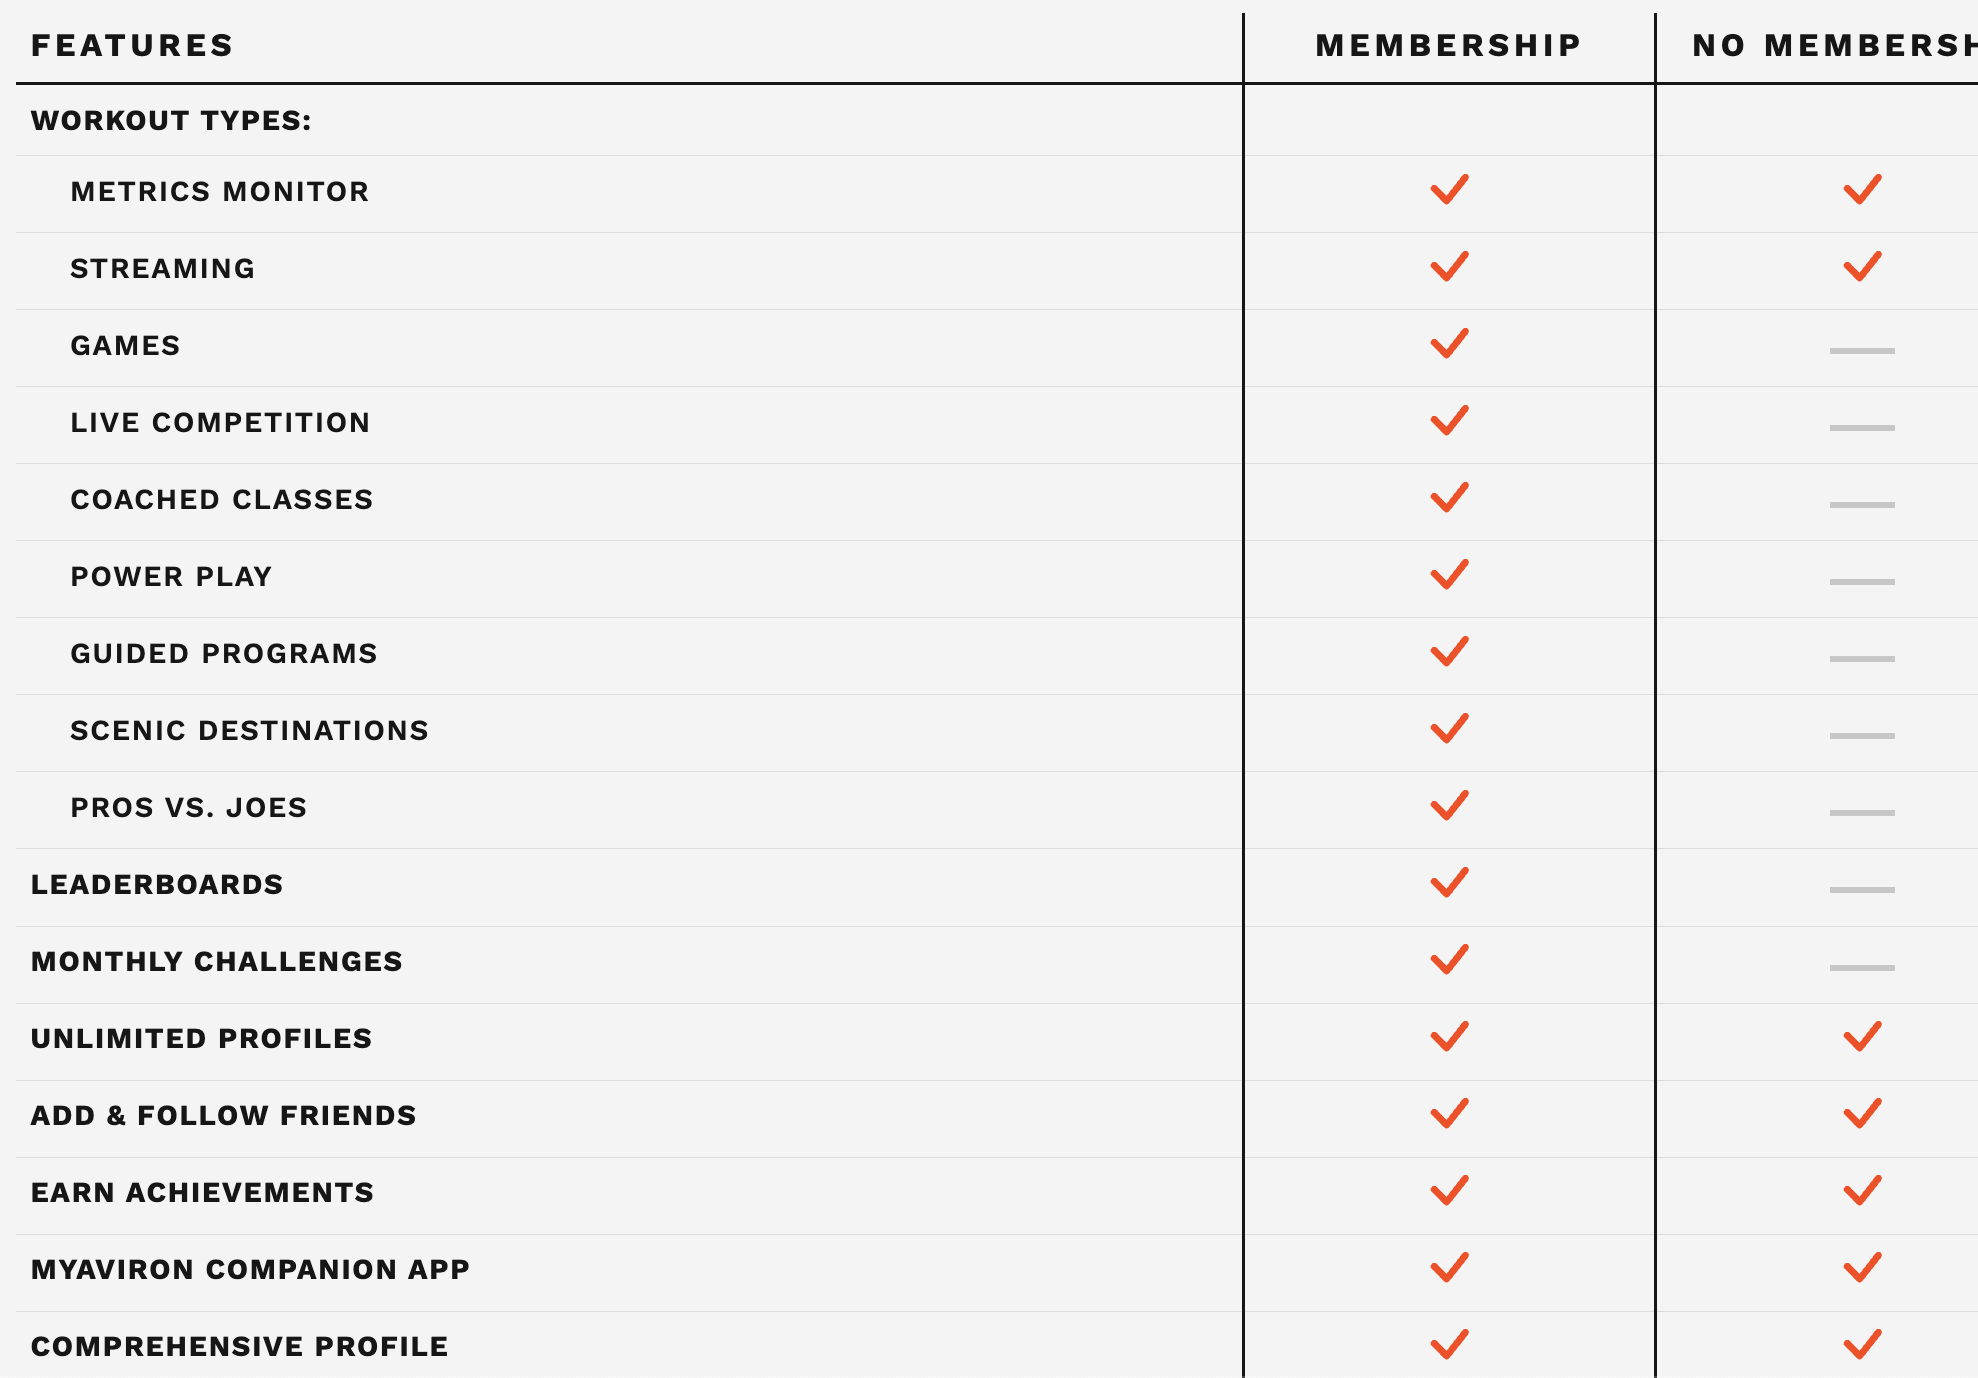Click the Membership checkmark for Coached Classes
The image size is (1978, 1378).
pyautogui.click(x=1449, y=498)
